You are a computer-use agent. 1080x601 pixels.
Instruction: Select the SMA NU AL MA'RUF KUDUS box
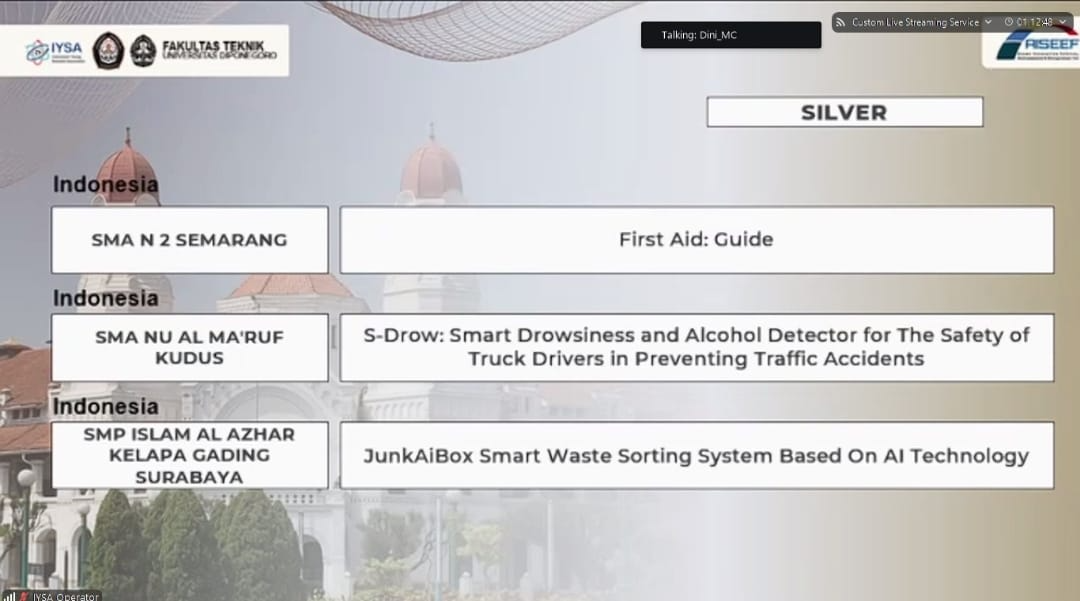tap(189, 347)
